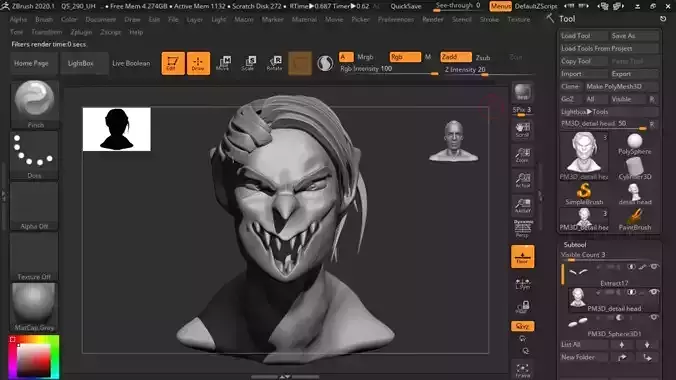Toggle the Mrgb mode
Screen dimensions: 676x380
(x=365, y=57)
